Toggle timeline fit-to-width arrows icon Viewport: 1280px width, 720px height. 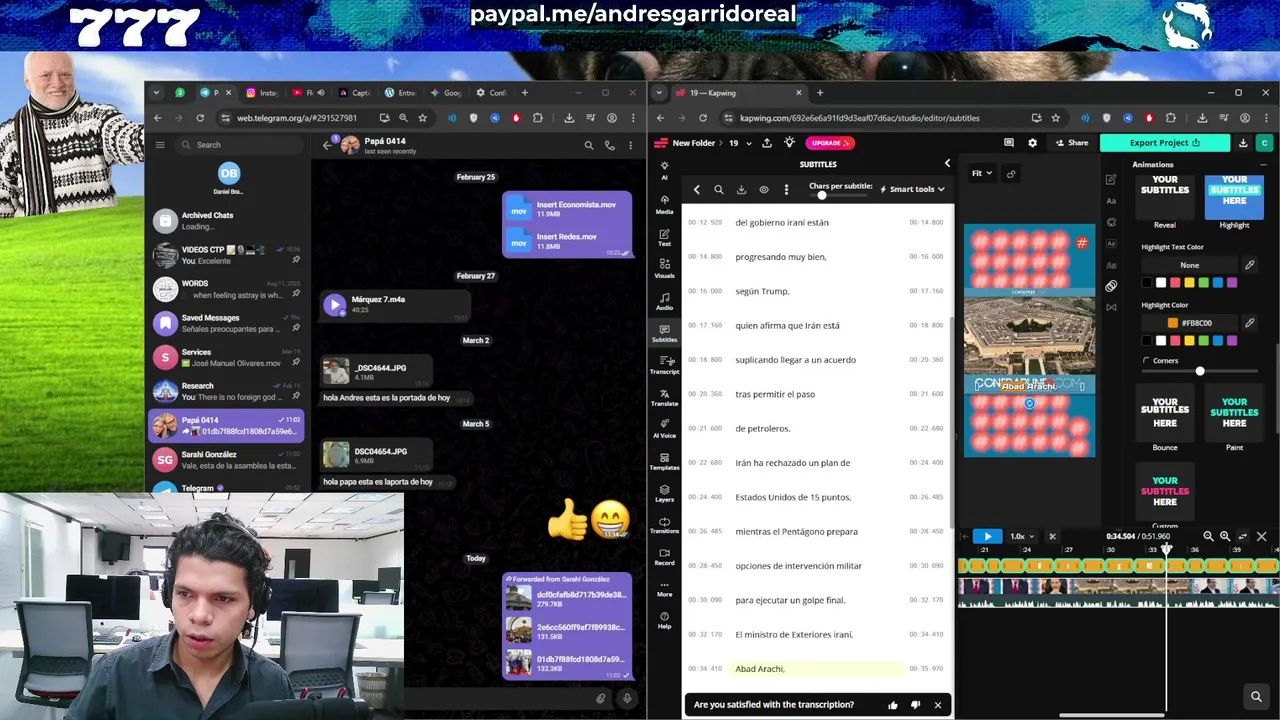click(1242, 537)
